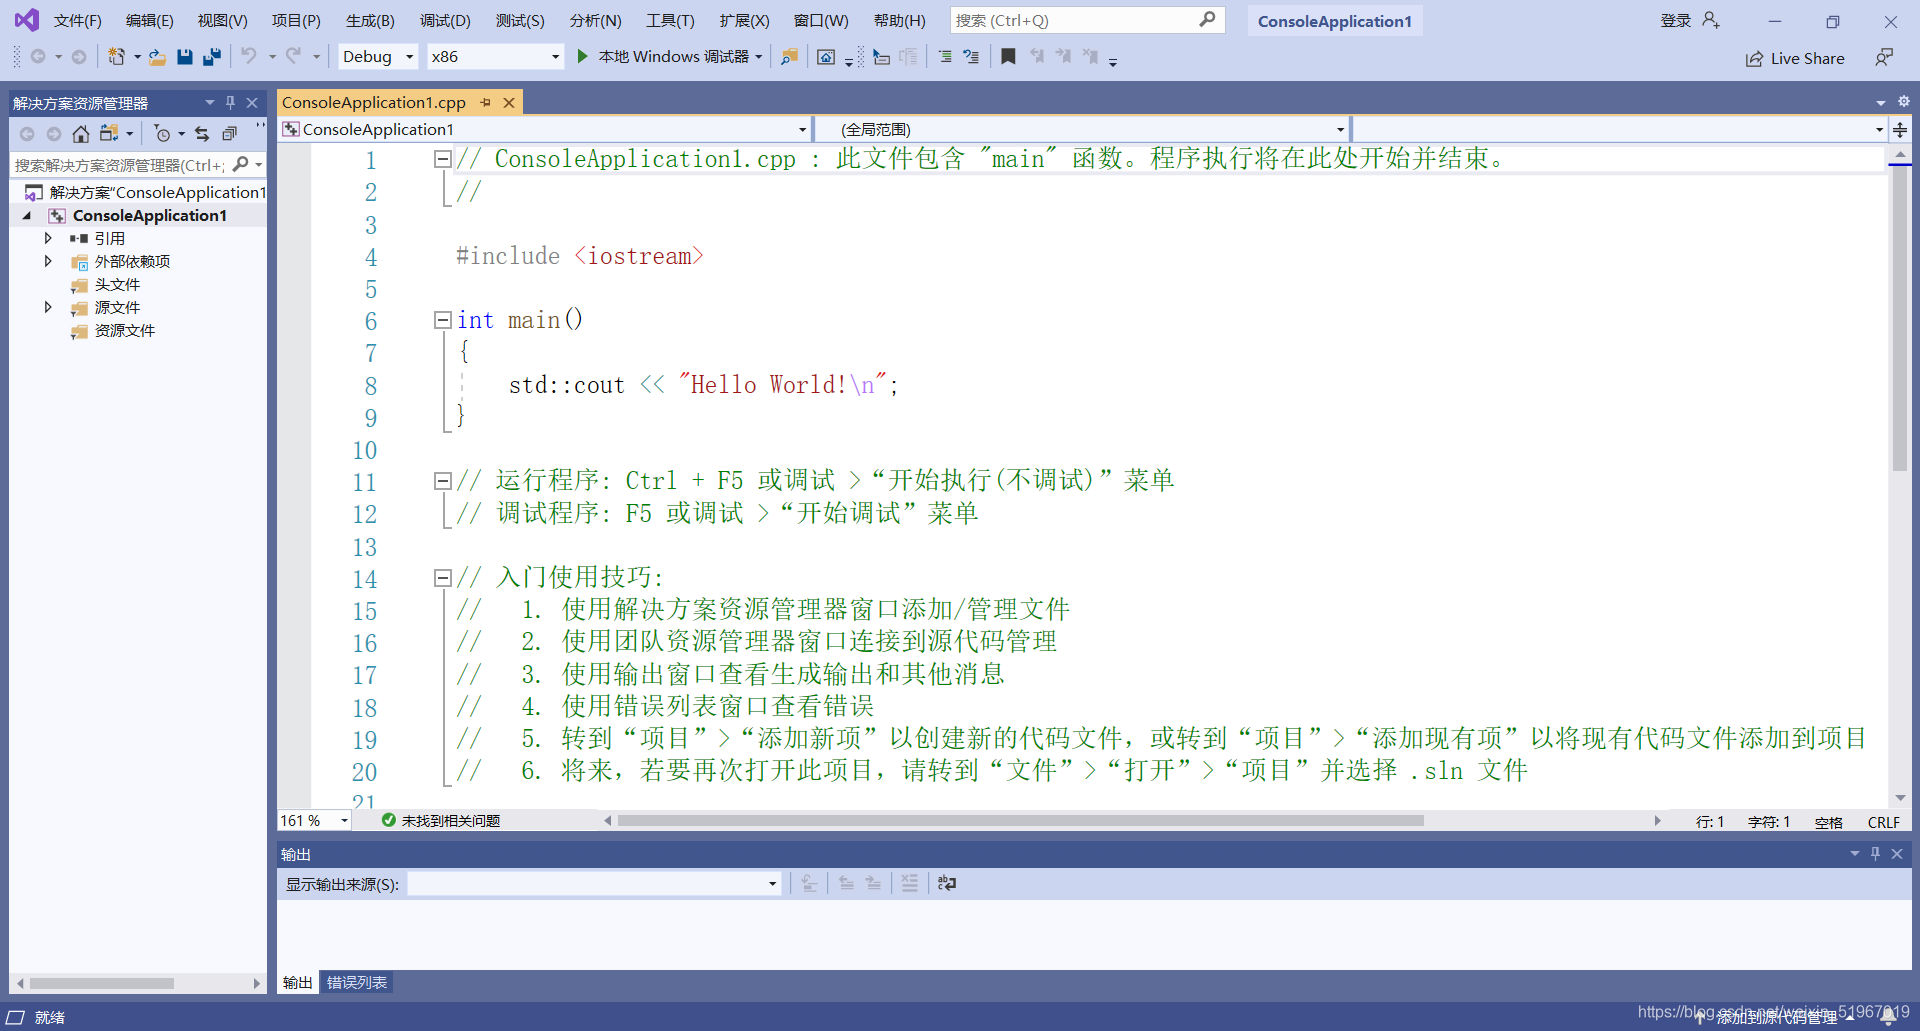Click the green Start debugging play icon
The width and height of the screenshot is (1920, 1031).
point(582,57)
